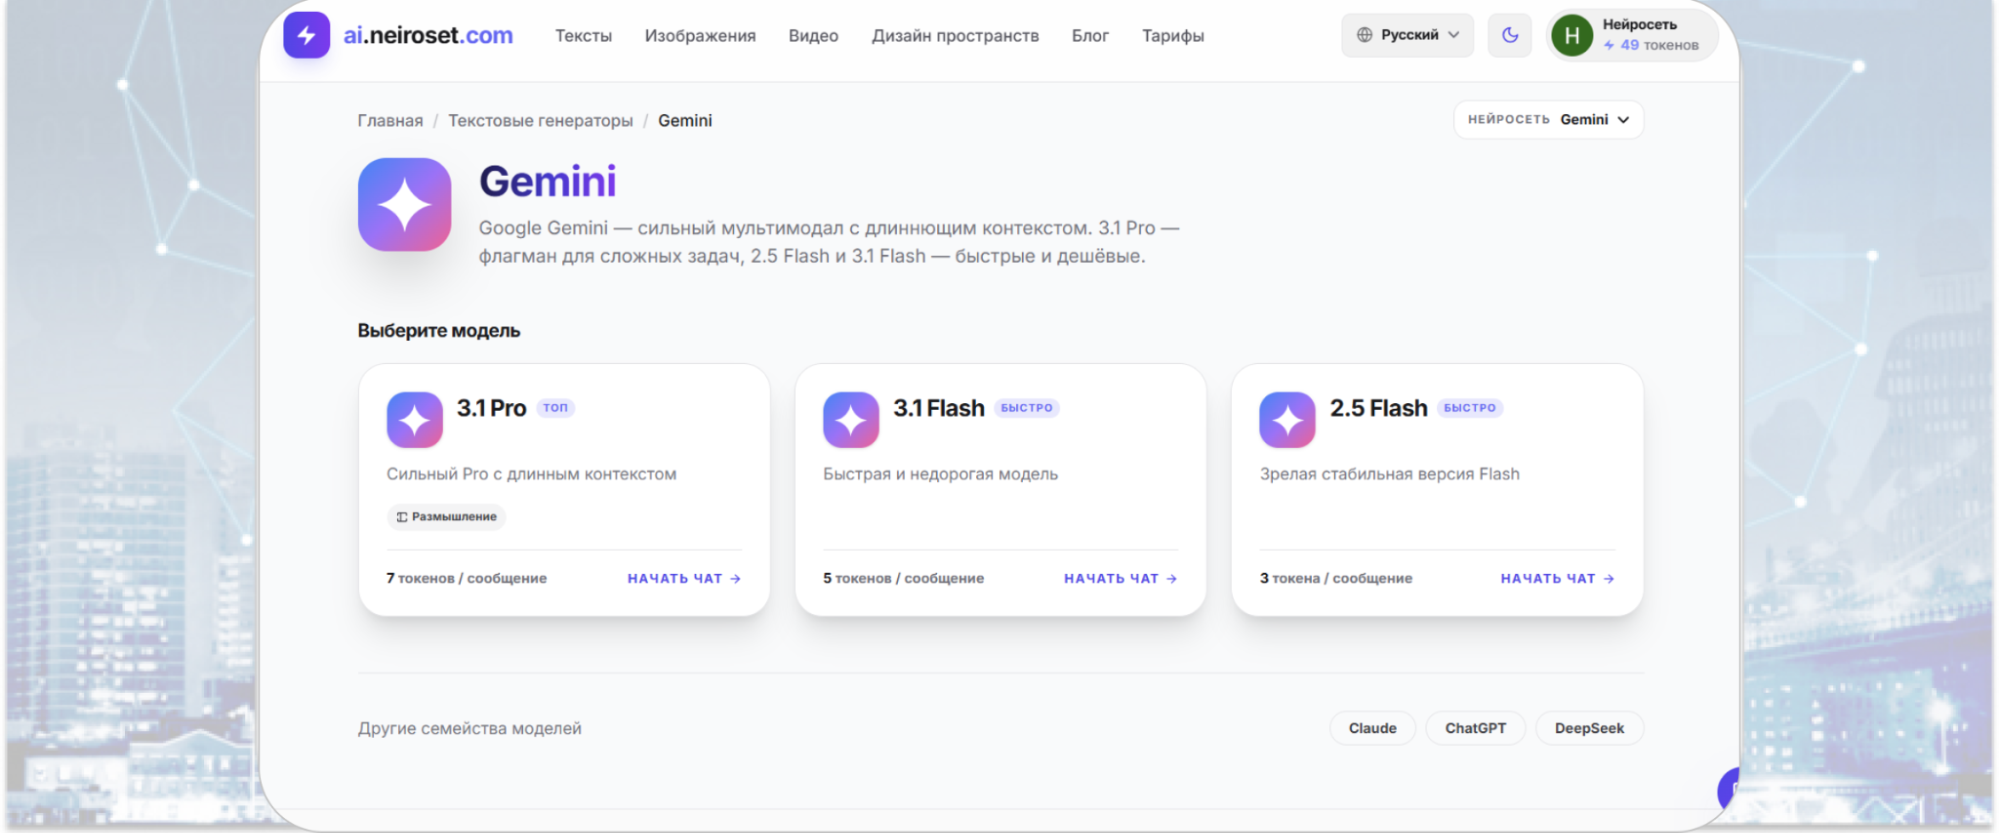This screenshot has width=1999, height=833.
Task: Click the 3.1 Flash model icon
Action: 851,420
